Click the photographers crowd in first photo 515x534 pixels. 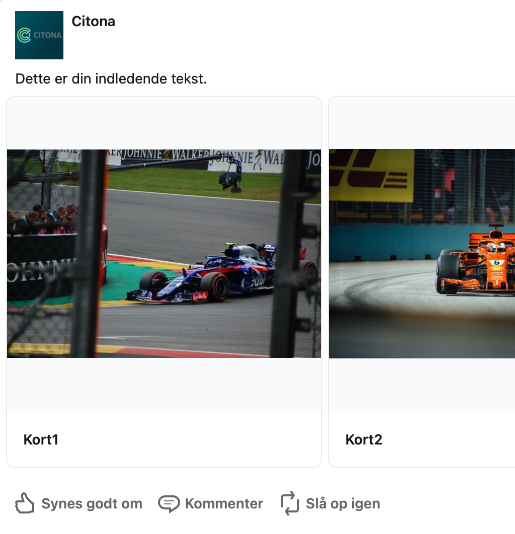(43, 220)
